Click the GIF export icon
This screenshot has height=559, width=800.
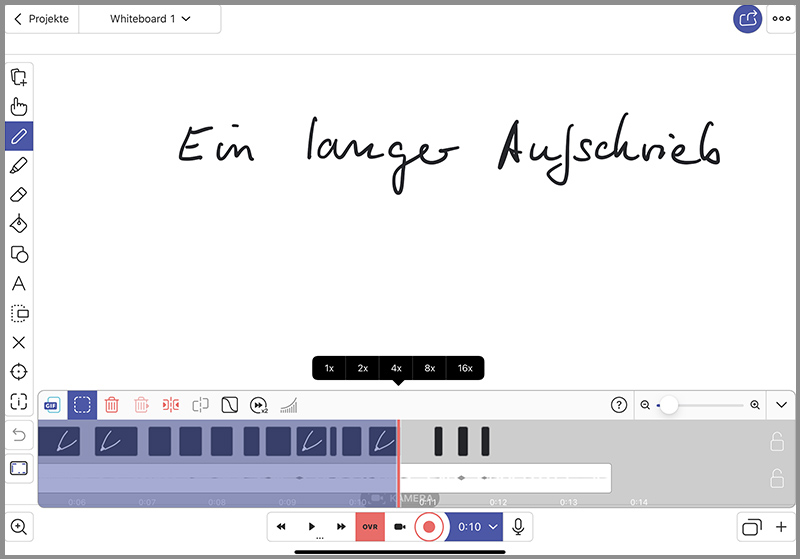(52, 405)
